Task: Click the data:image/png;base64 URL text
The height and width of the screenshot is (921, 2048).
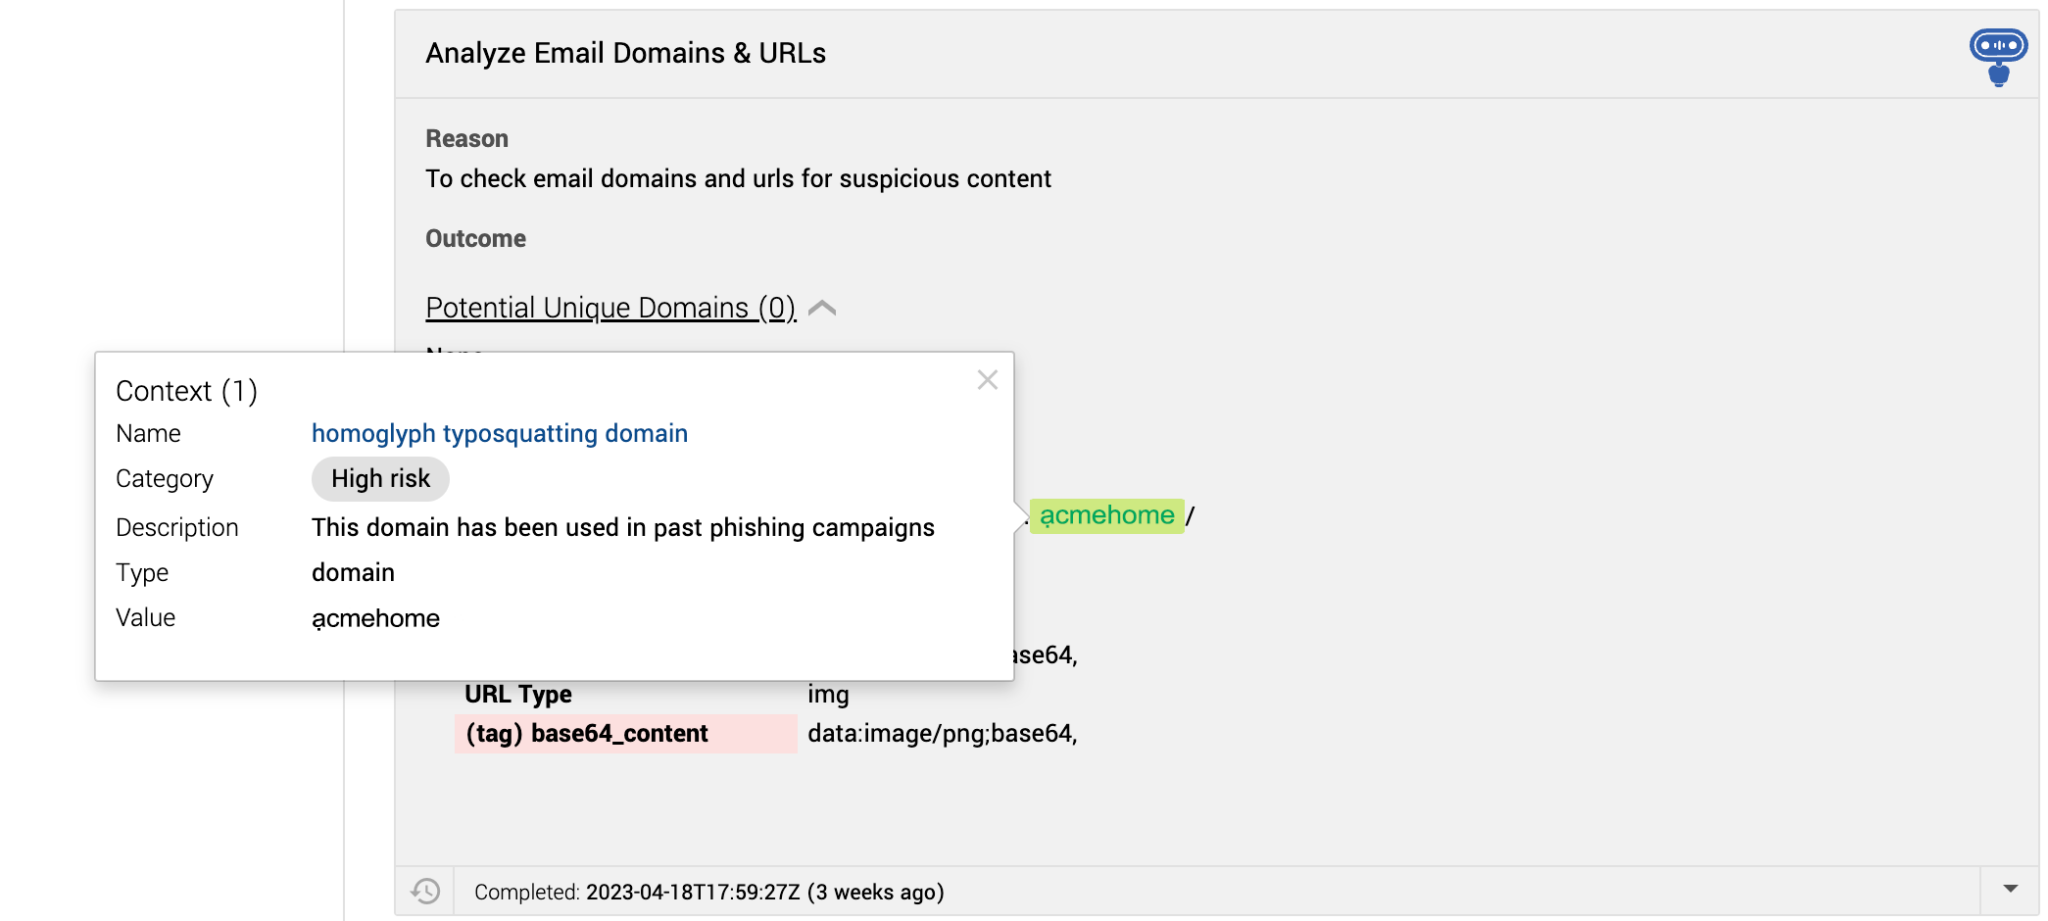Action: 943,733
